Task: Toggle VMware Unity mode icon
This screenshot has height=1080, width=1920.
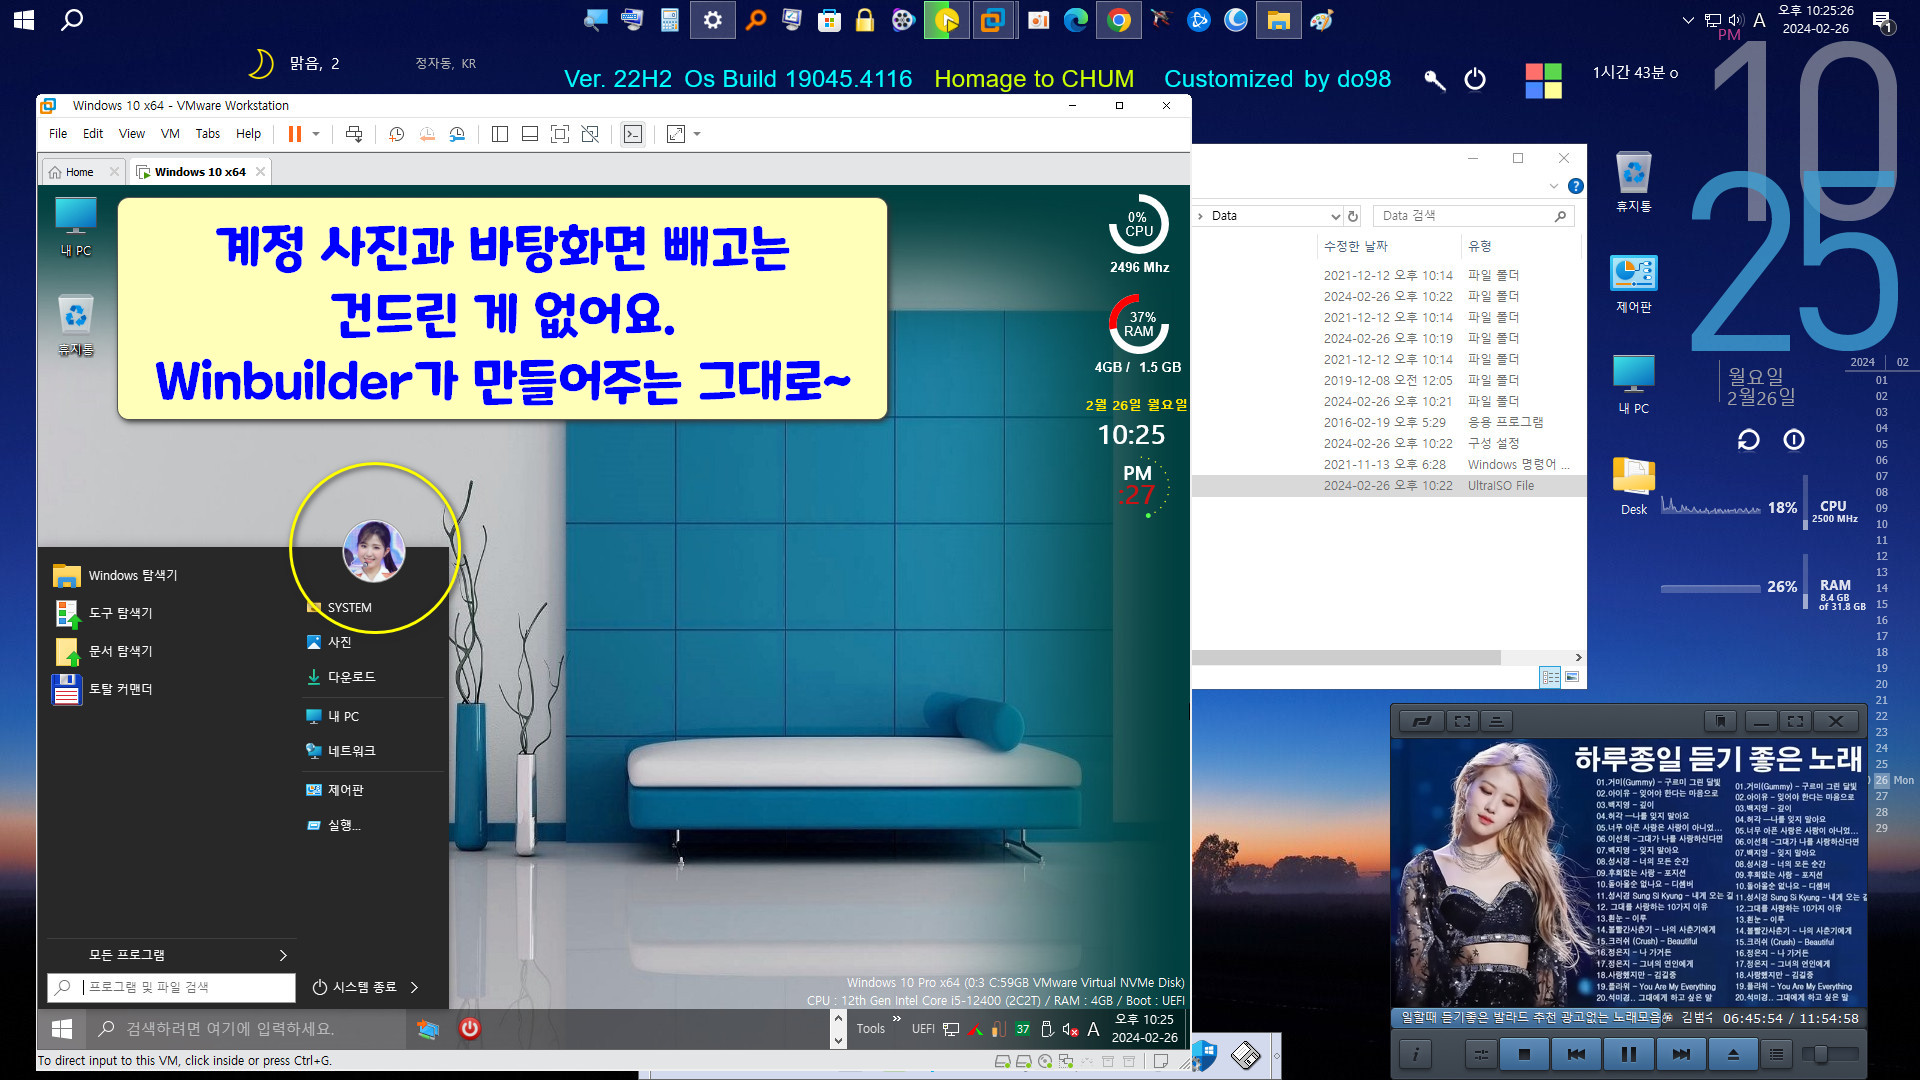Action: tap(590, 134)
